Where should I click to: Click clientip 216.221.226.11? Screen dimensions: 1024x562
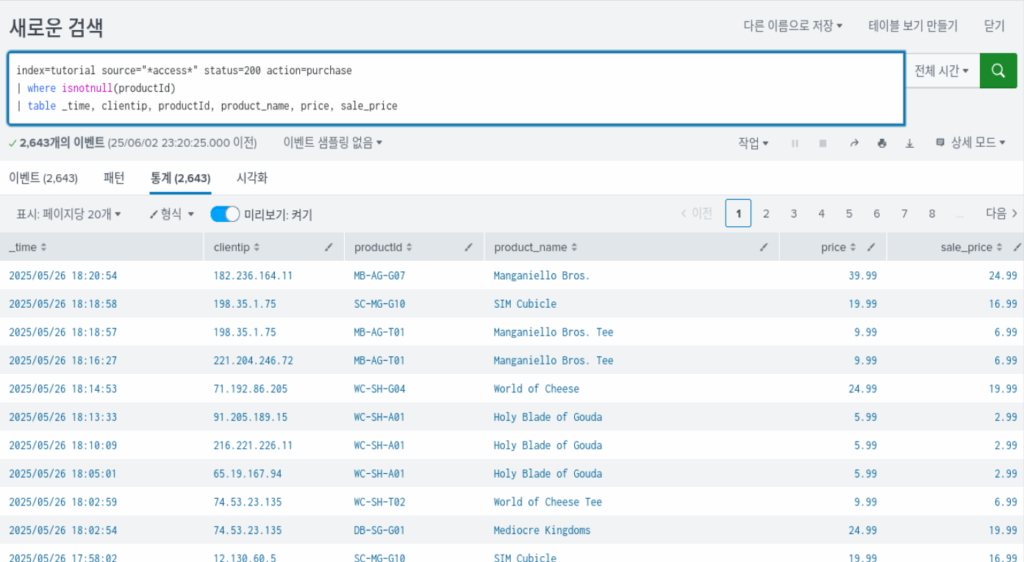pyautogui.click(x=253, y=445)
